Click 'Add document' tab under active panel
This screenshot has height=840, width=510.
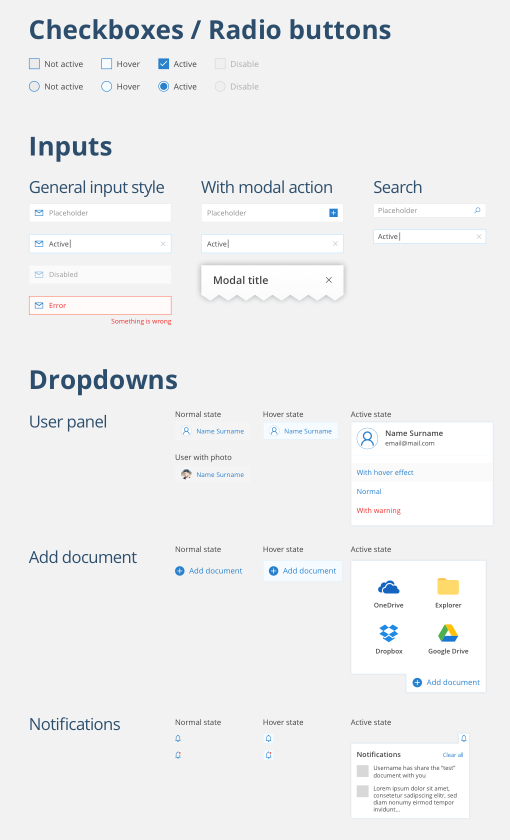446,682
